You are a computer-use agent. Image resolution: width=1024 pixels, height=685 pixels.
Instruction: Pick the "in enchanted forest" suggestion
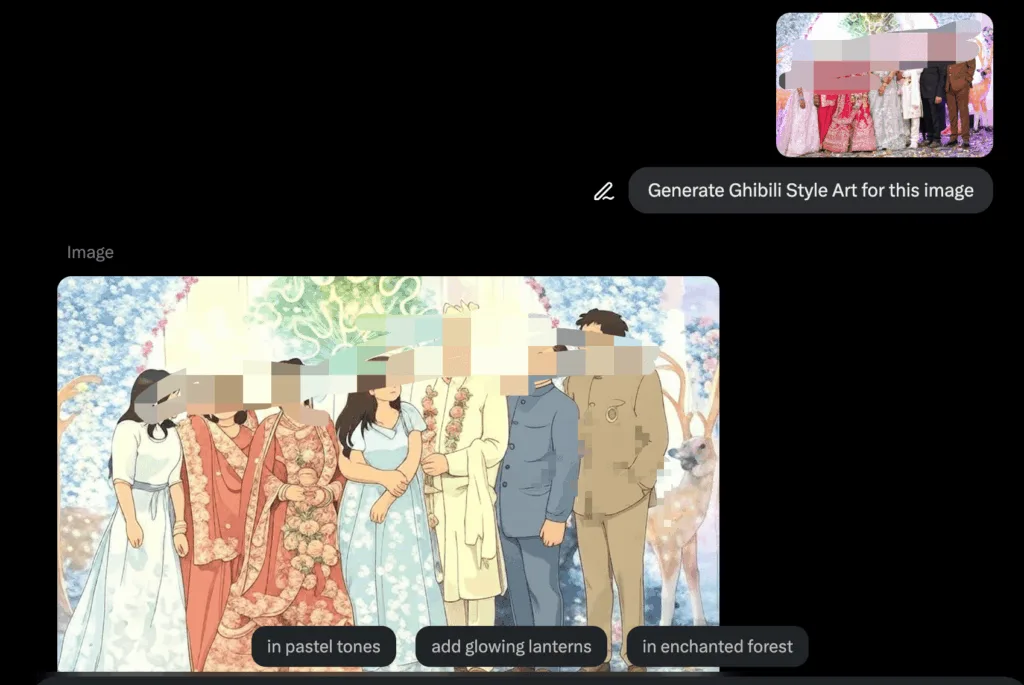tap(717, 646)
